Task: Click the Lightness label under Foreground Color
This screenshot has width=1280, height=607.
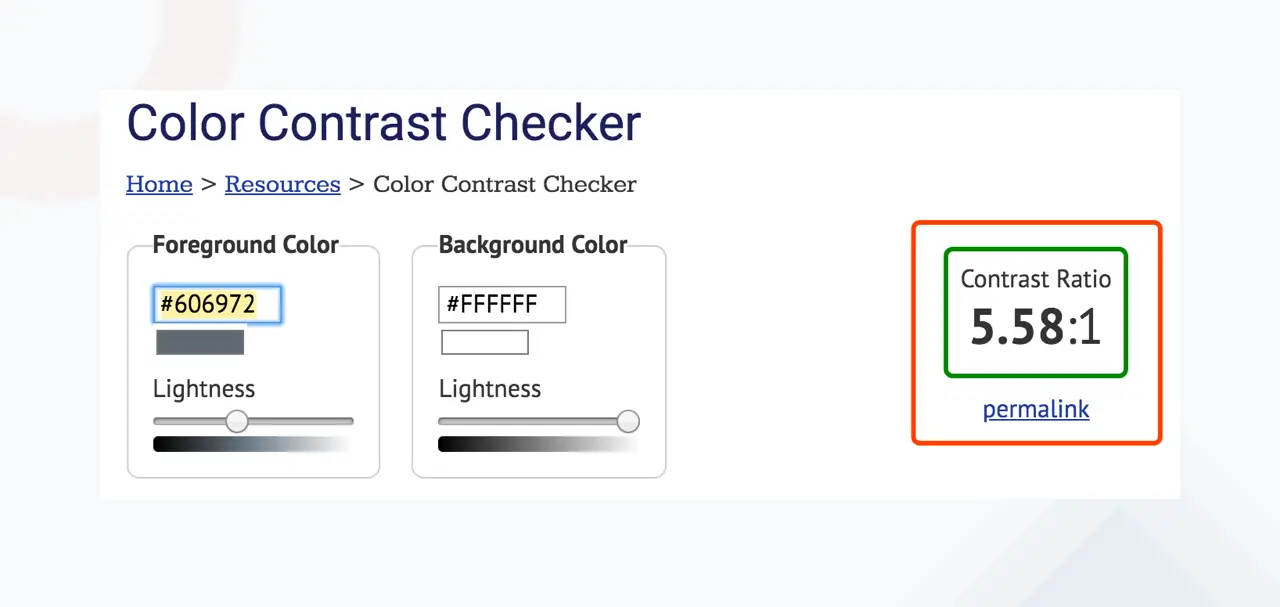Action: click(204, 389)
